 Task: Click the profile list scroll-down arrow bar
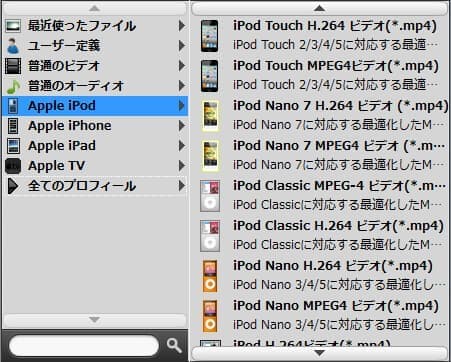(319, 353)
